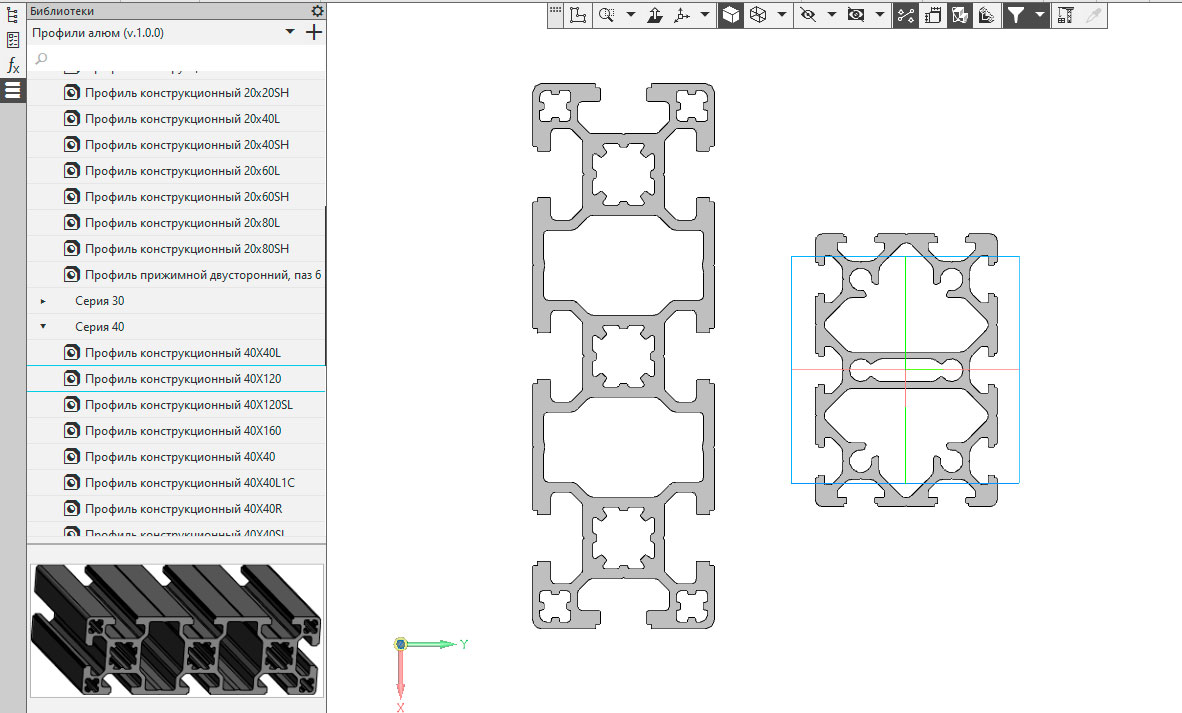Image resolution: width=1182 pixels, height=713 pixels.
Task: Select Профиль конструкционный 40X160
Action: pos(183,431)
